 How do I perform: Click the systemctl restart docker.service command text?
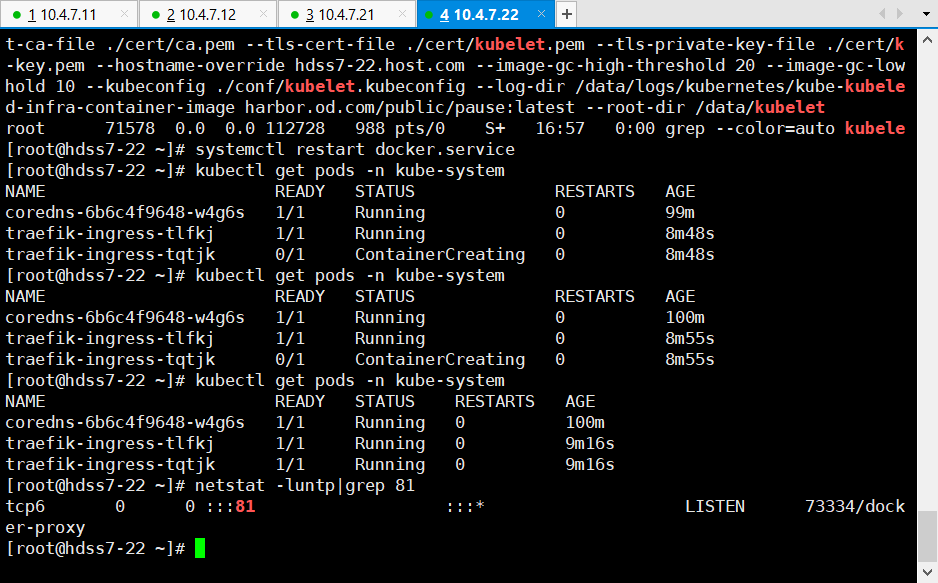pos(355,149)
